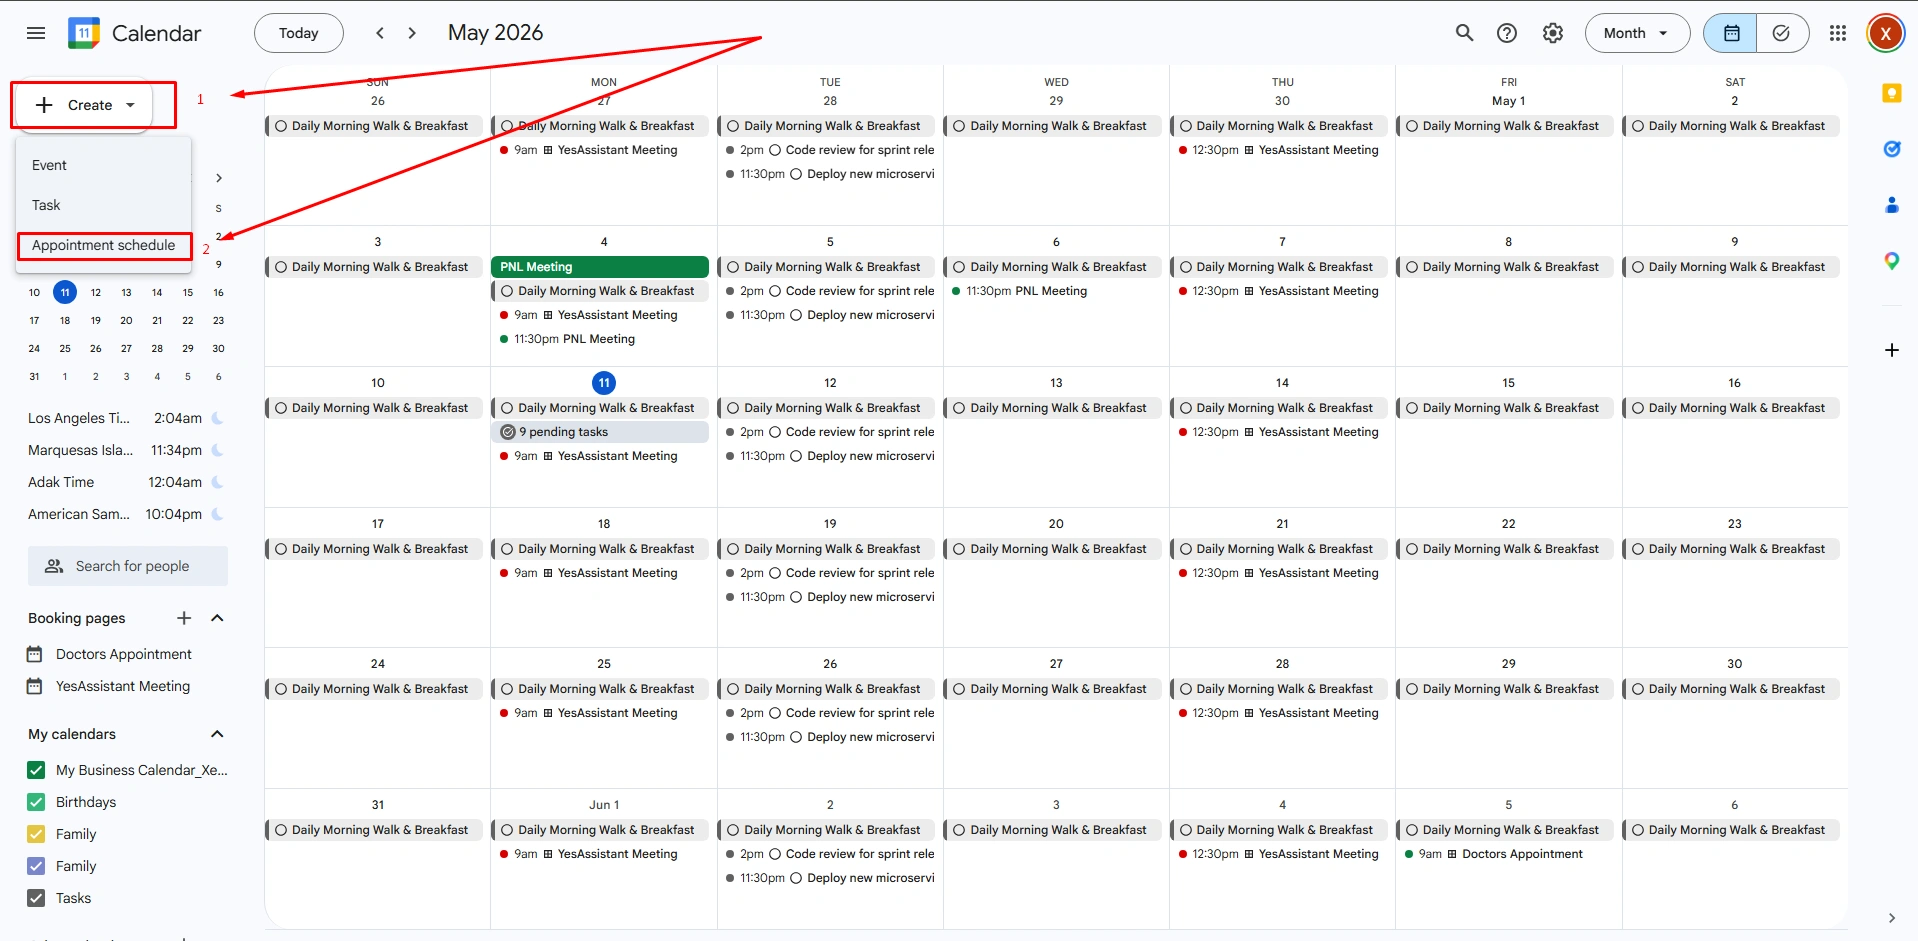This screenshot has width=1918, height=941.
Task: Open the Settings gear menu
Action: 1552,33
